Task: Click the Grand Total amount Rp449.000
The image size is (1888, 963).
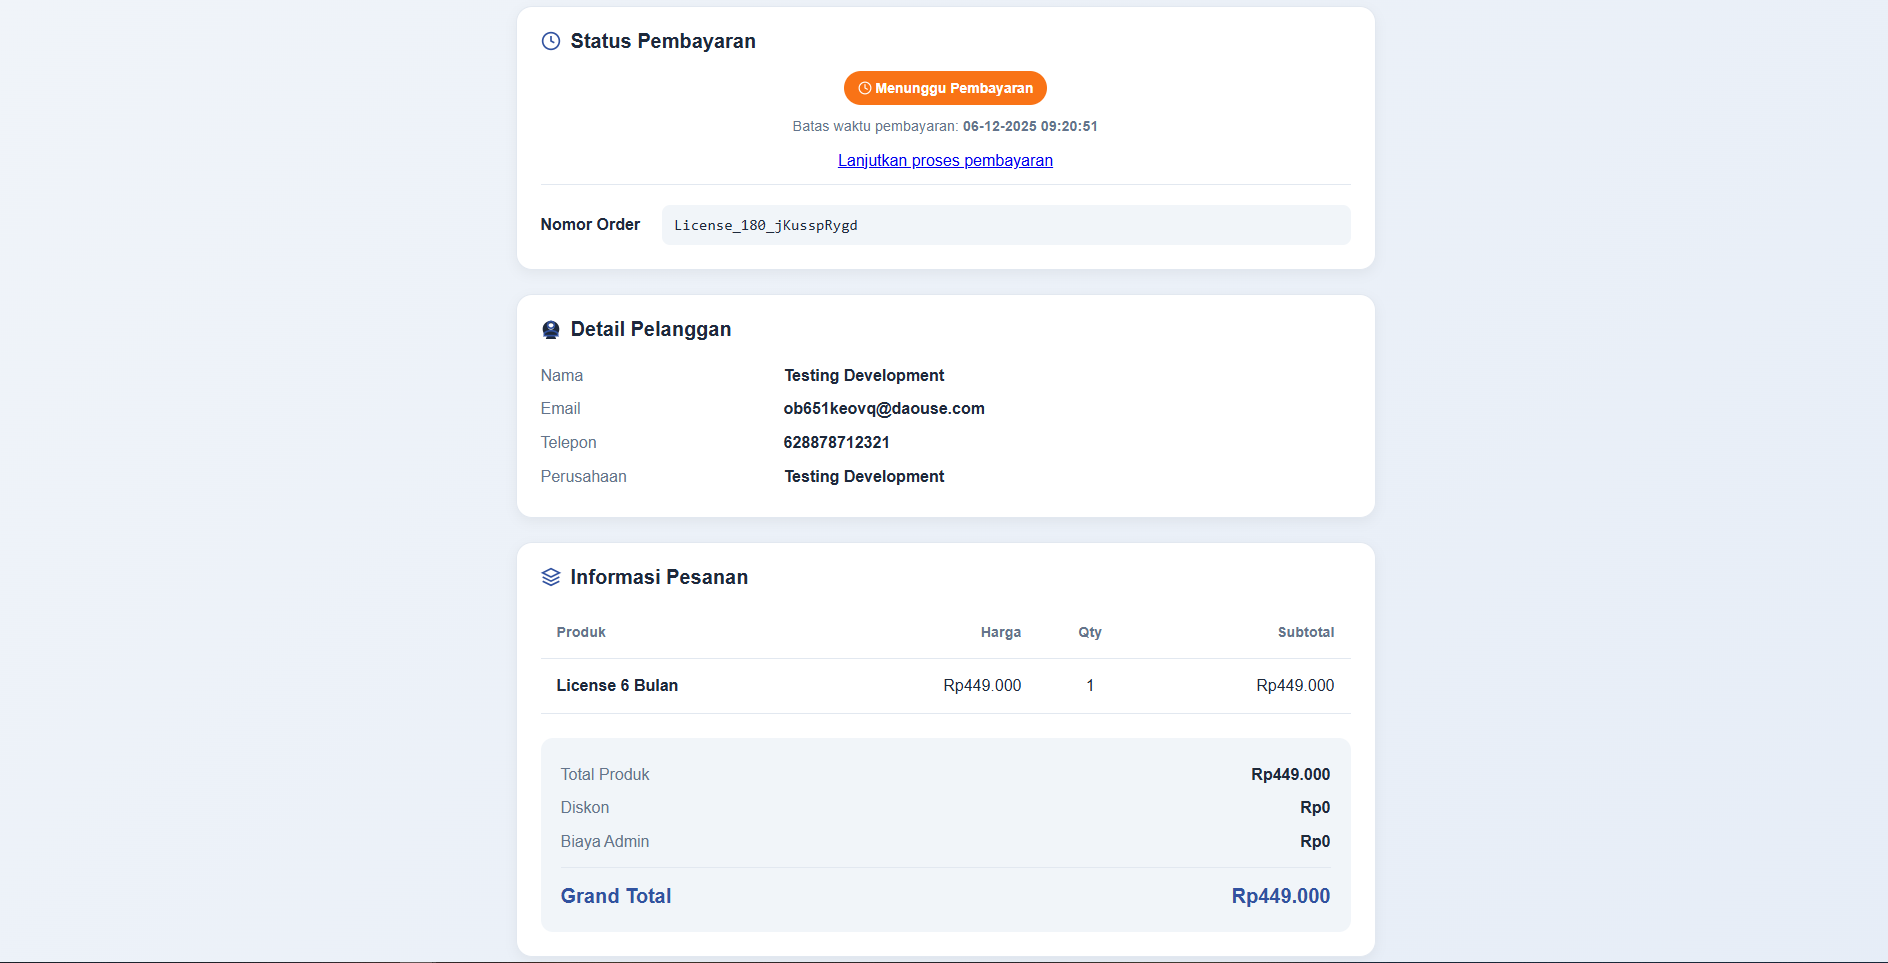Action: (1280, 896)
